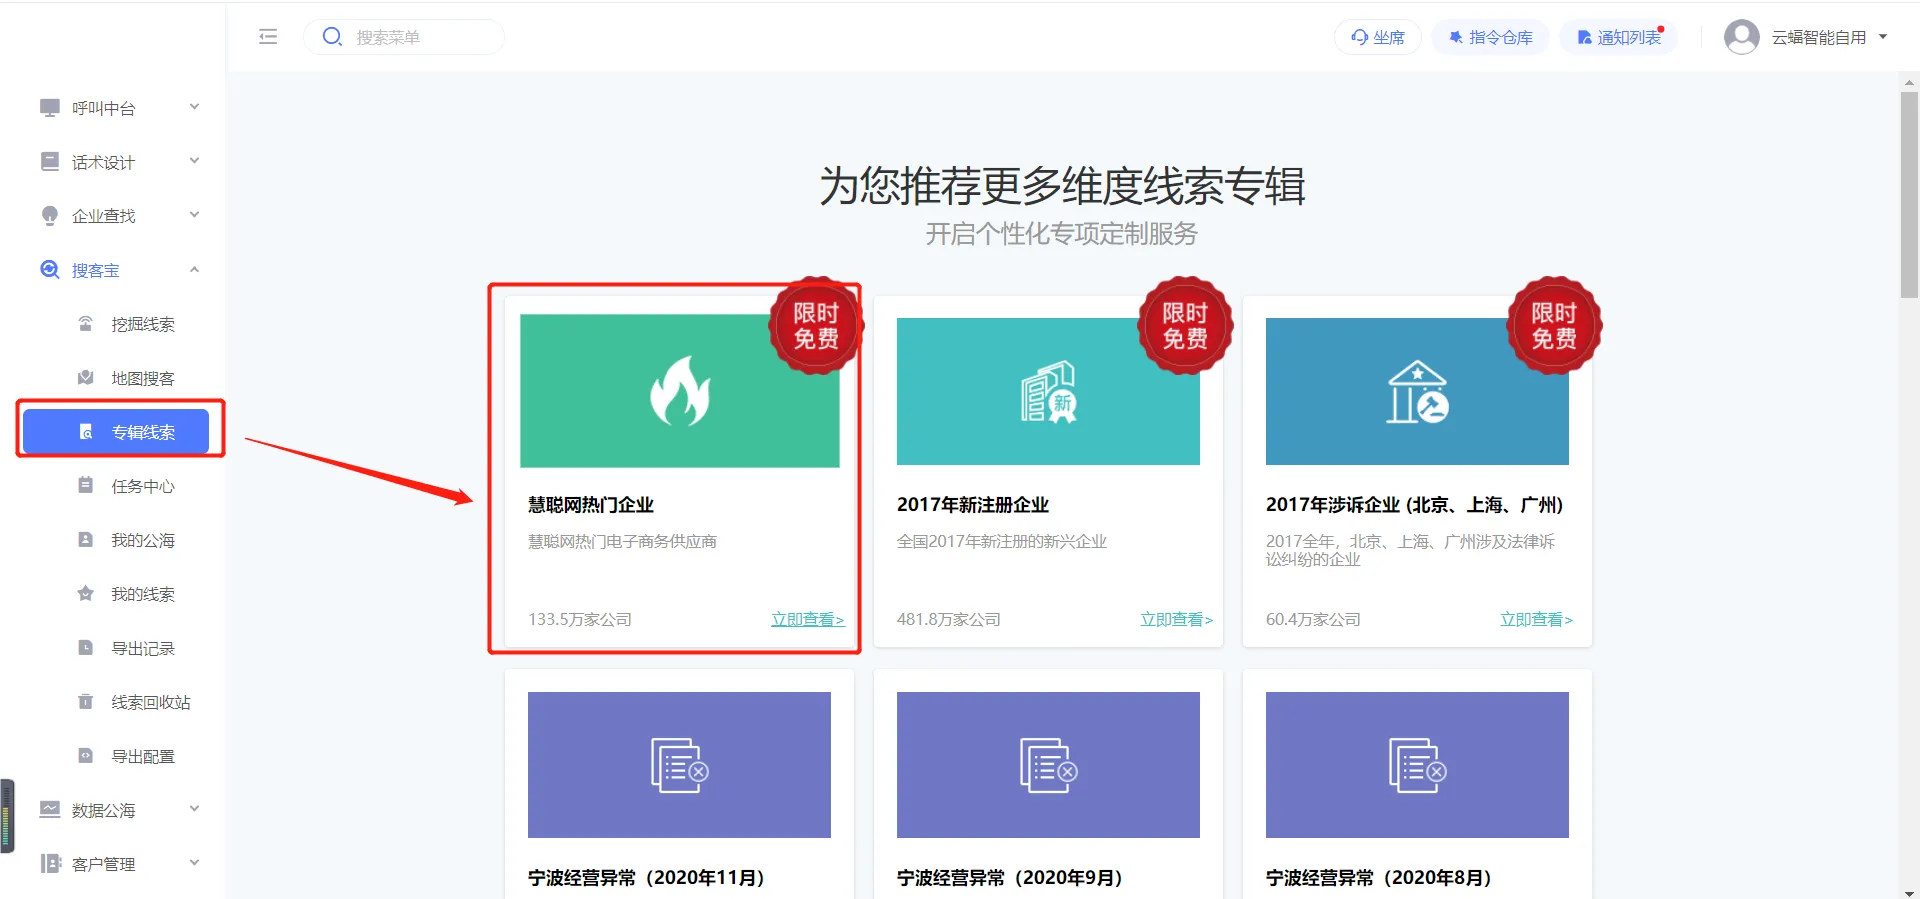Click the 任务中心 icon
This screenshot has width=1920, height=899.
pos(86,485)
